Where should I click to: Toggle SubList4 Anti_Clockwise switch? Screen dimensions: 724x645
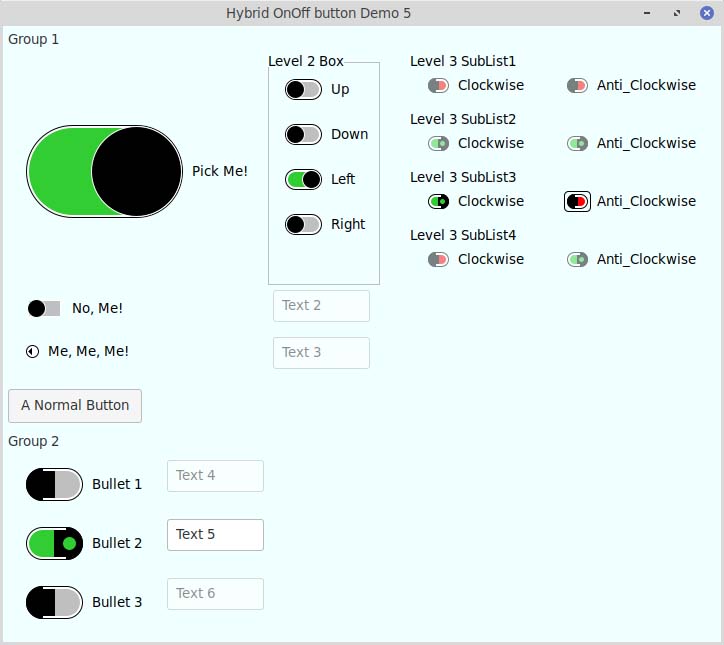(577, 259)
